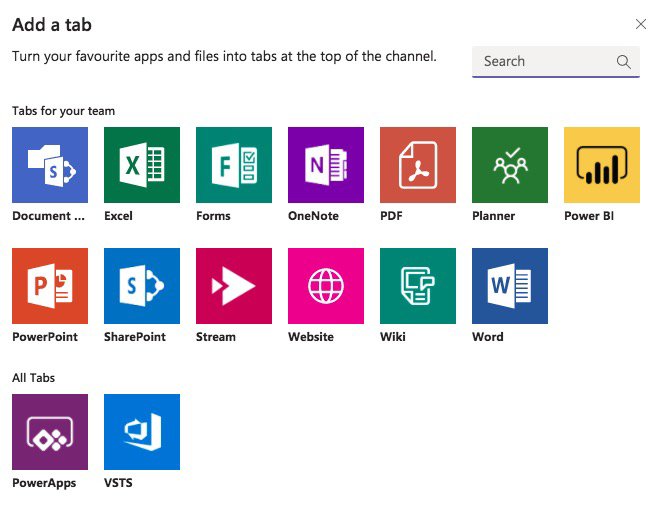Click the "Planner" label text
Screen dimensions: 660x505
click(x=493, y=216)
